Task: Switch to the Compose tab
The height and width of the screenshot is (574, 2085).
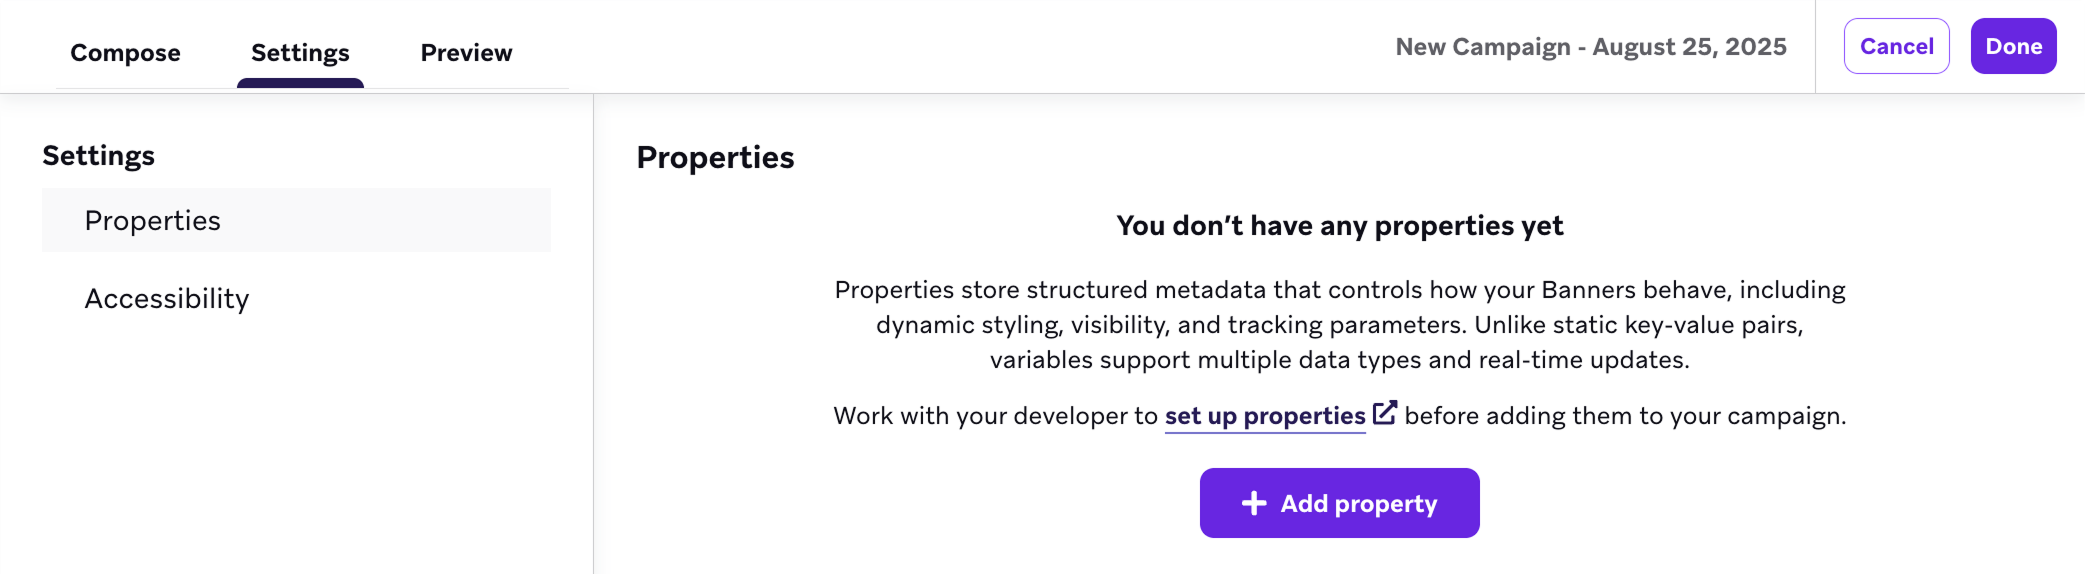Action: pyautogui.click(x=125, y=52)
